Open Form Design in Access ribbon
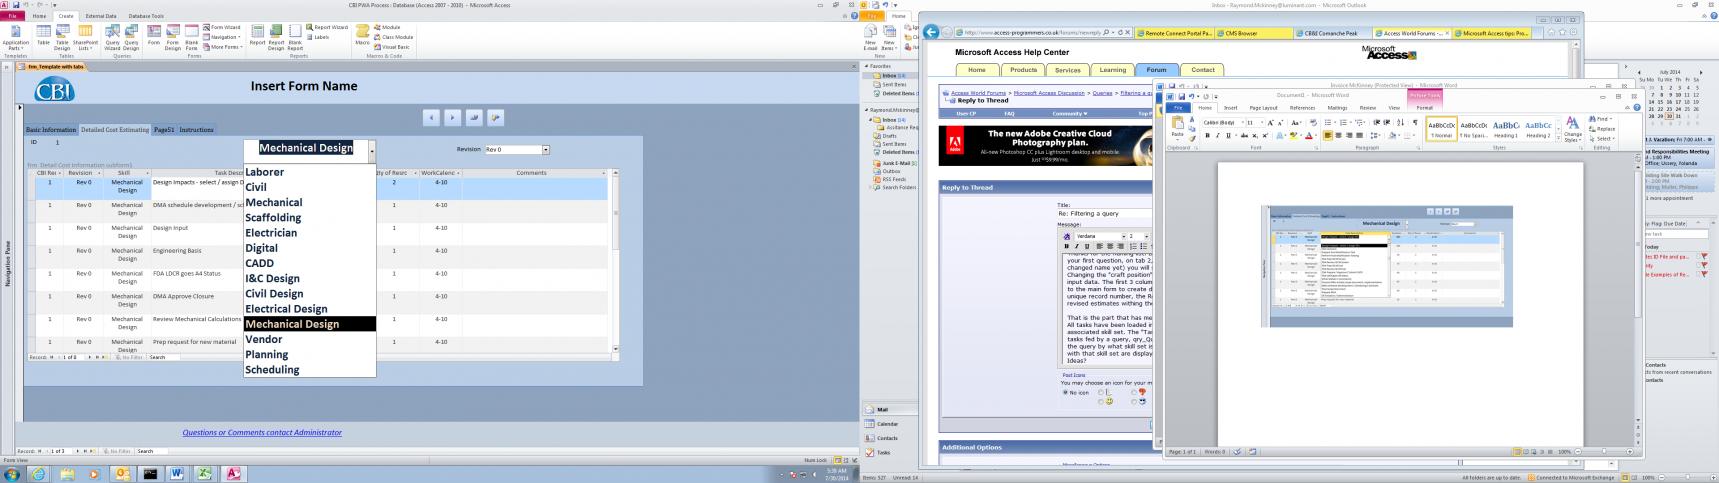The width and height of the screenshot is (1719, 483). click(173, 37)
